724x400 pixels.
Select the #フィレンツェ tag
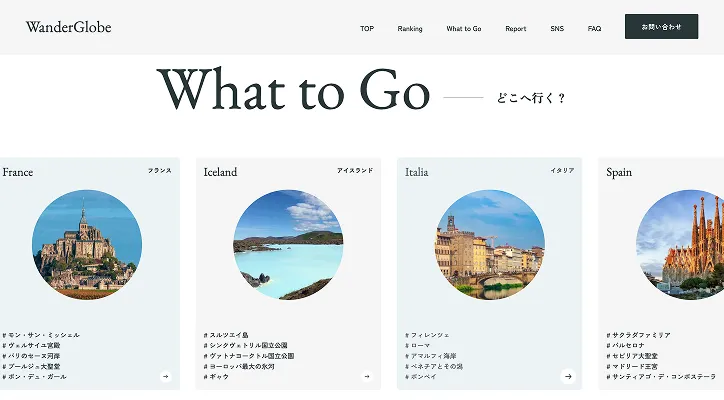click(x=427, y=335)
